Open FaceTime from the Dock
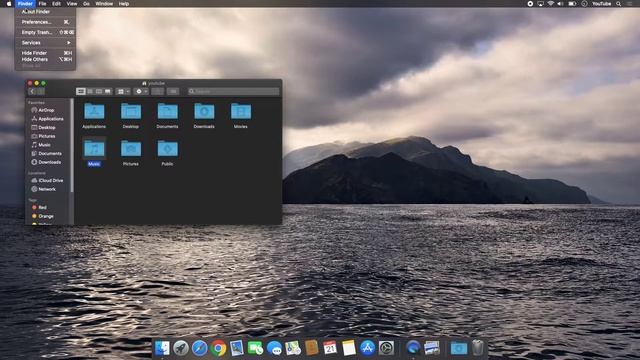Screen dimensions: 640x360 click(x=256, y=348)
